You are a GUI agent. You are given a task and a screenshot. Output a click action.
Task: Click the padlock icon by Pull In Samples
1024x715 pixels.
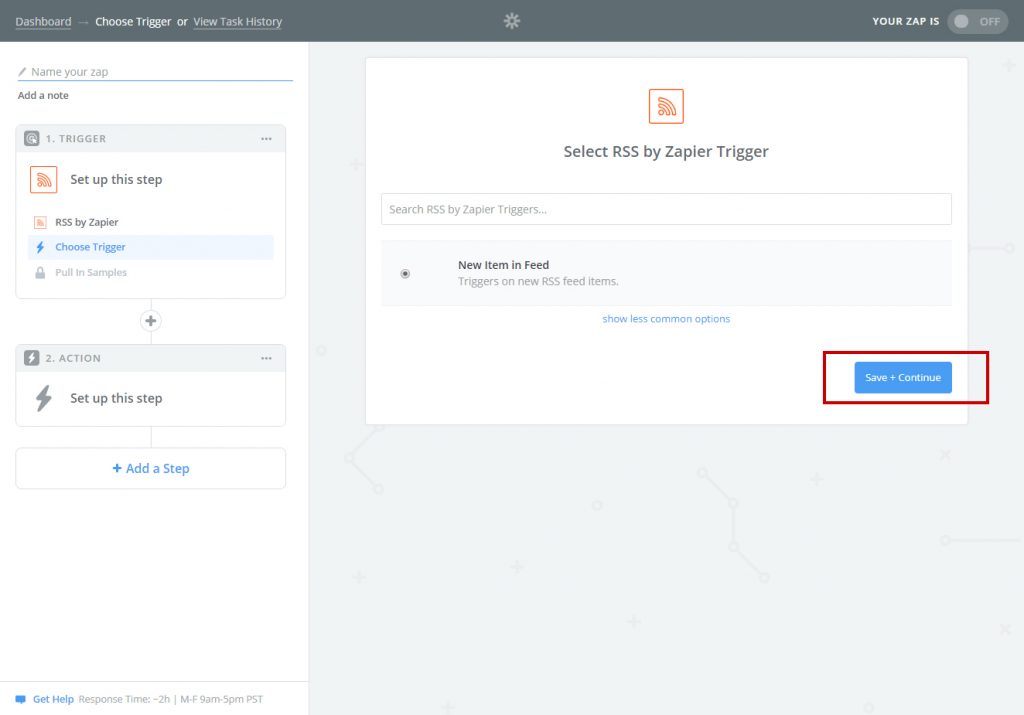[41, 272]
